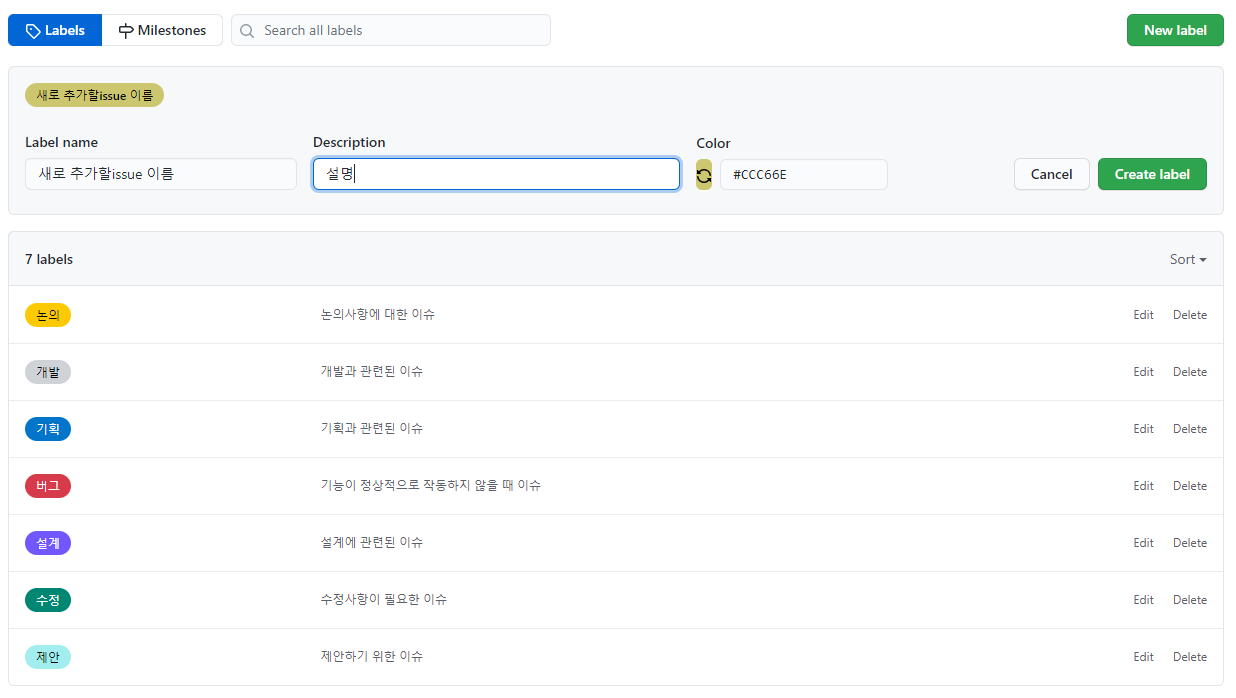Click the 새로 추가할issue 이름 preview chip
This screenshot has height=698, width=1236.
pyautogui.click(x=94, y=94)
